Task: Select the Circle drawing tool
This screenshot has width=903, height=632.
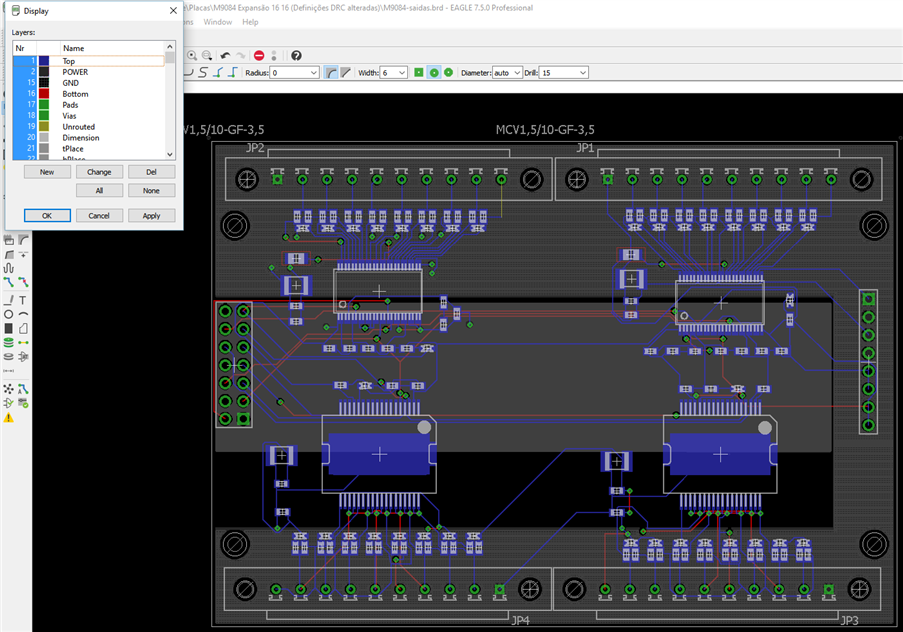Action: [9, 314]
